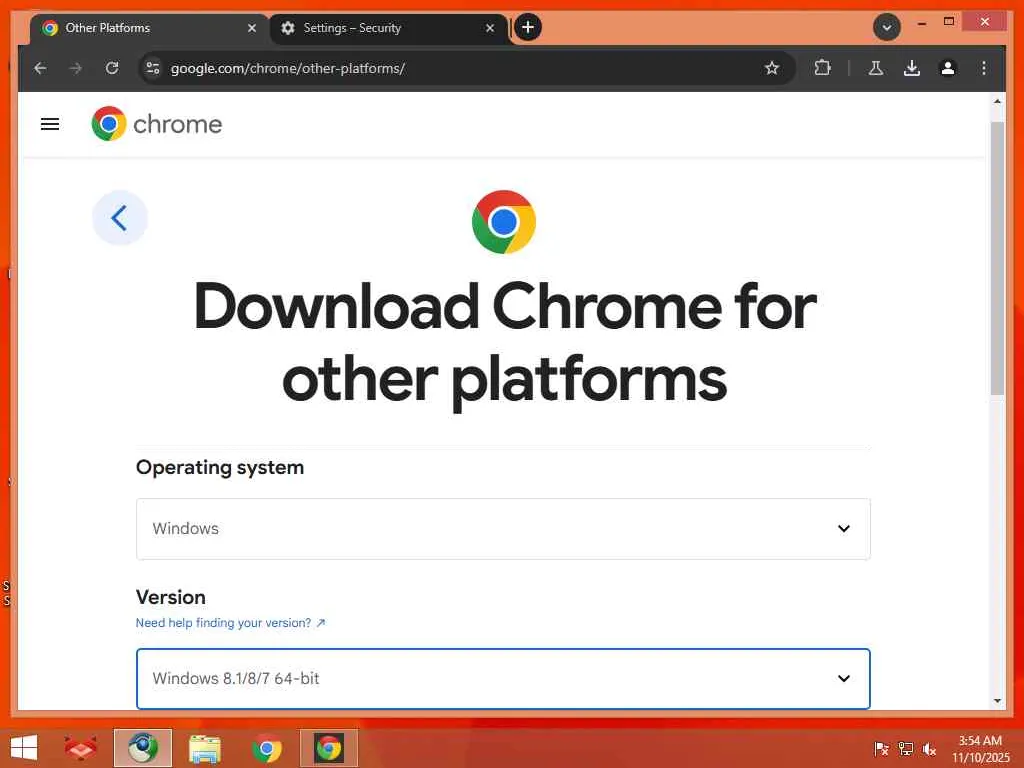The width and height of the screenshot is (1024, 768).
Task: Click the network tray icon
Action: click(906, 749)
